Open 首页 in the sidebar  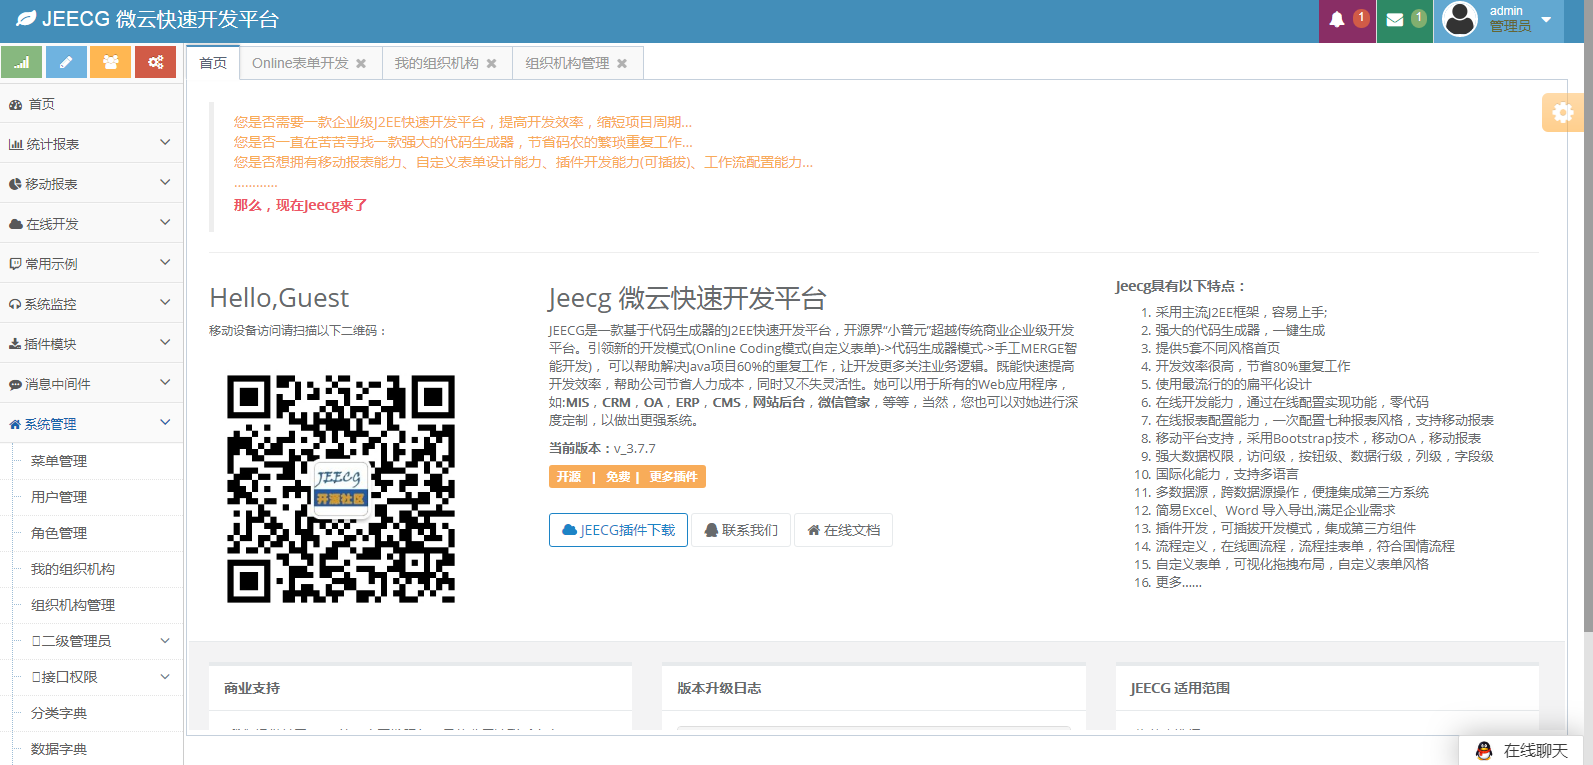pos(91,104)
